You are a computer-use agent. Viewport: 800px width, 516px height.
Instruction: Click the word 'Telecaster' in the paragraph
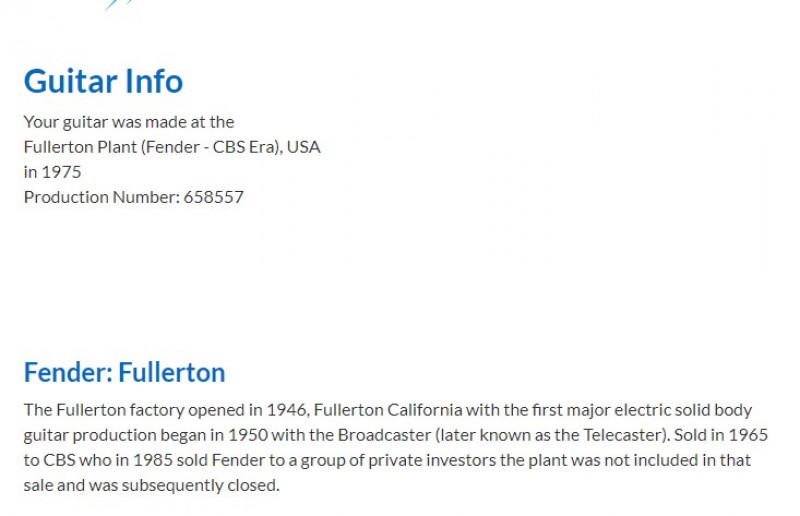coord(624,435)
